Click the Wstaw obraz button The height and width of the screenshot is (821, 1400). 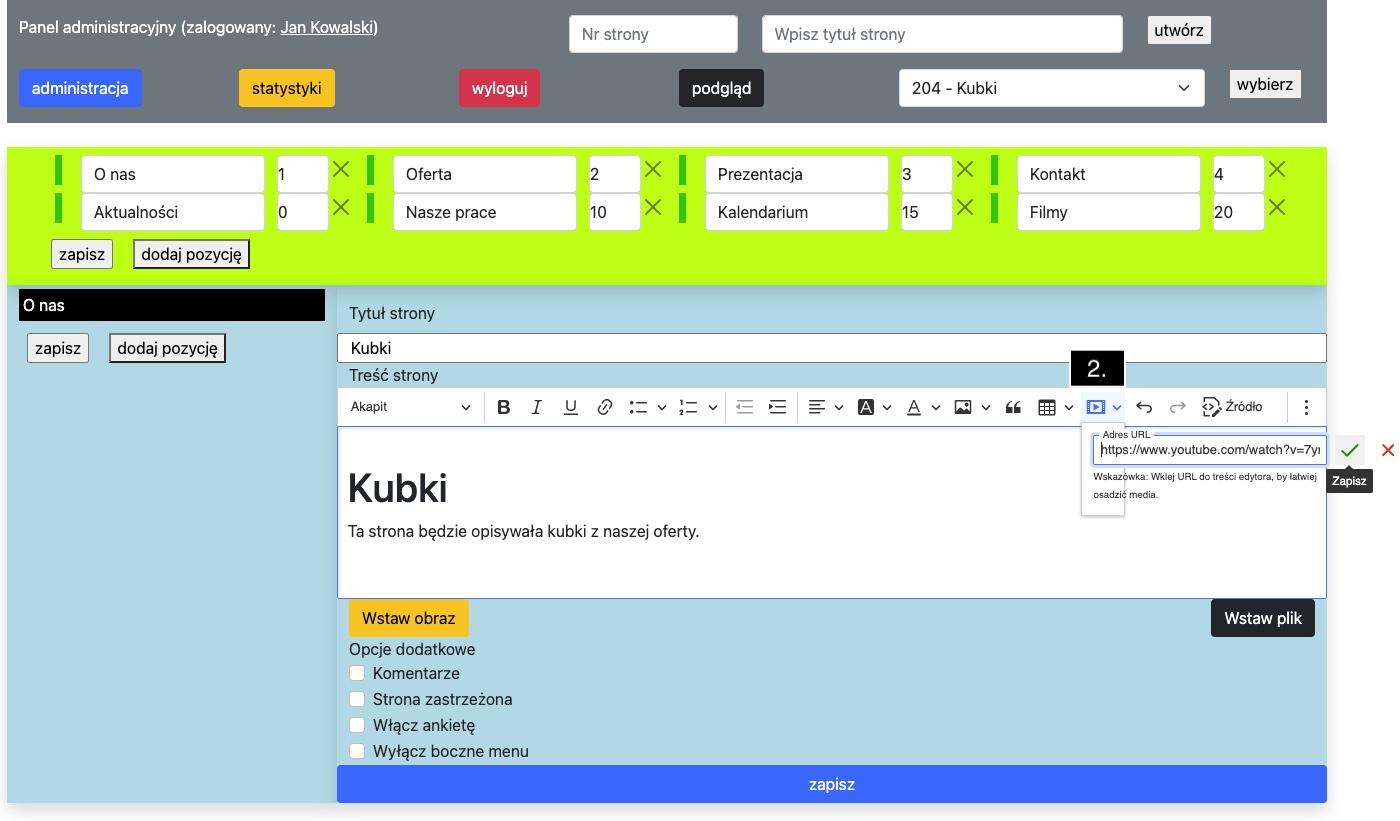click(x=408, y=618)
